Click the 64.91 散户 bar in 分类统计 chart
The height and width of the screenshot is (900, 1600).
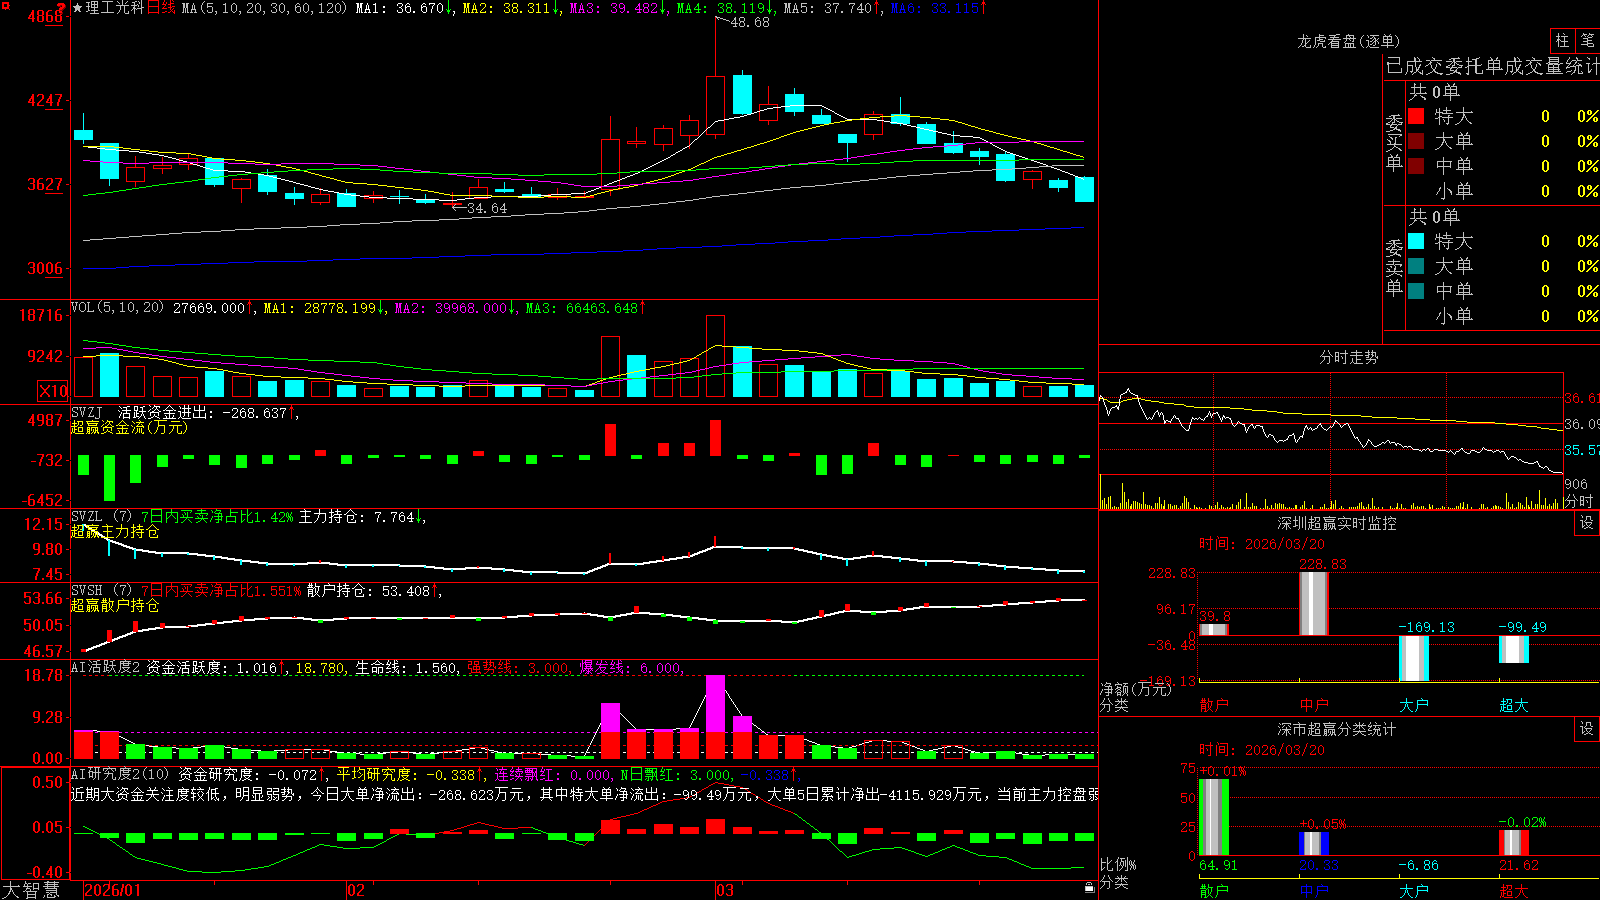click(x=1214, y=817)
